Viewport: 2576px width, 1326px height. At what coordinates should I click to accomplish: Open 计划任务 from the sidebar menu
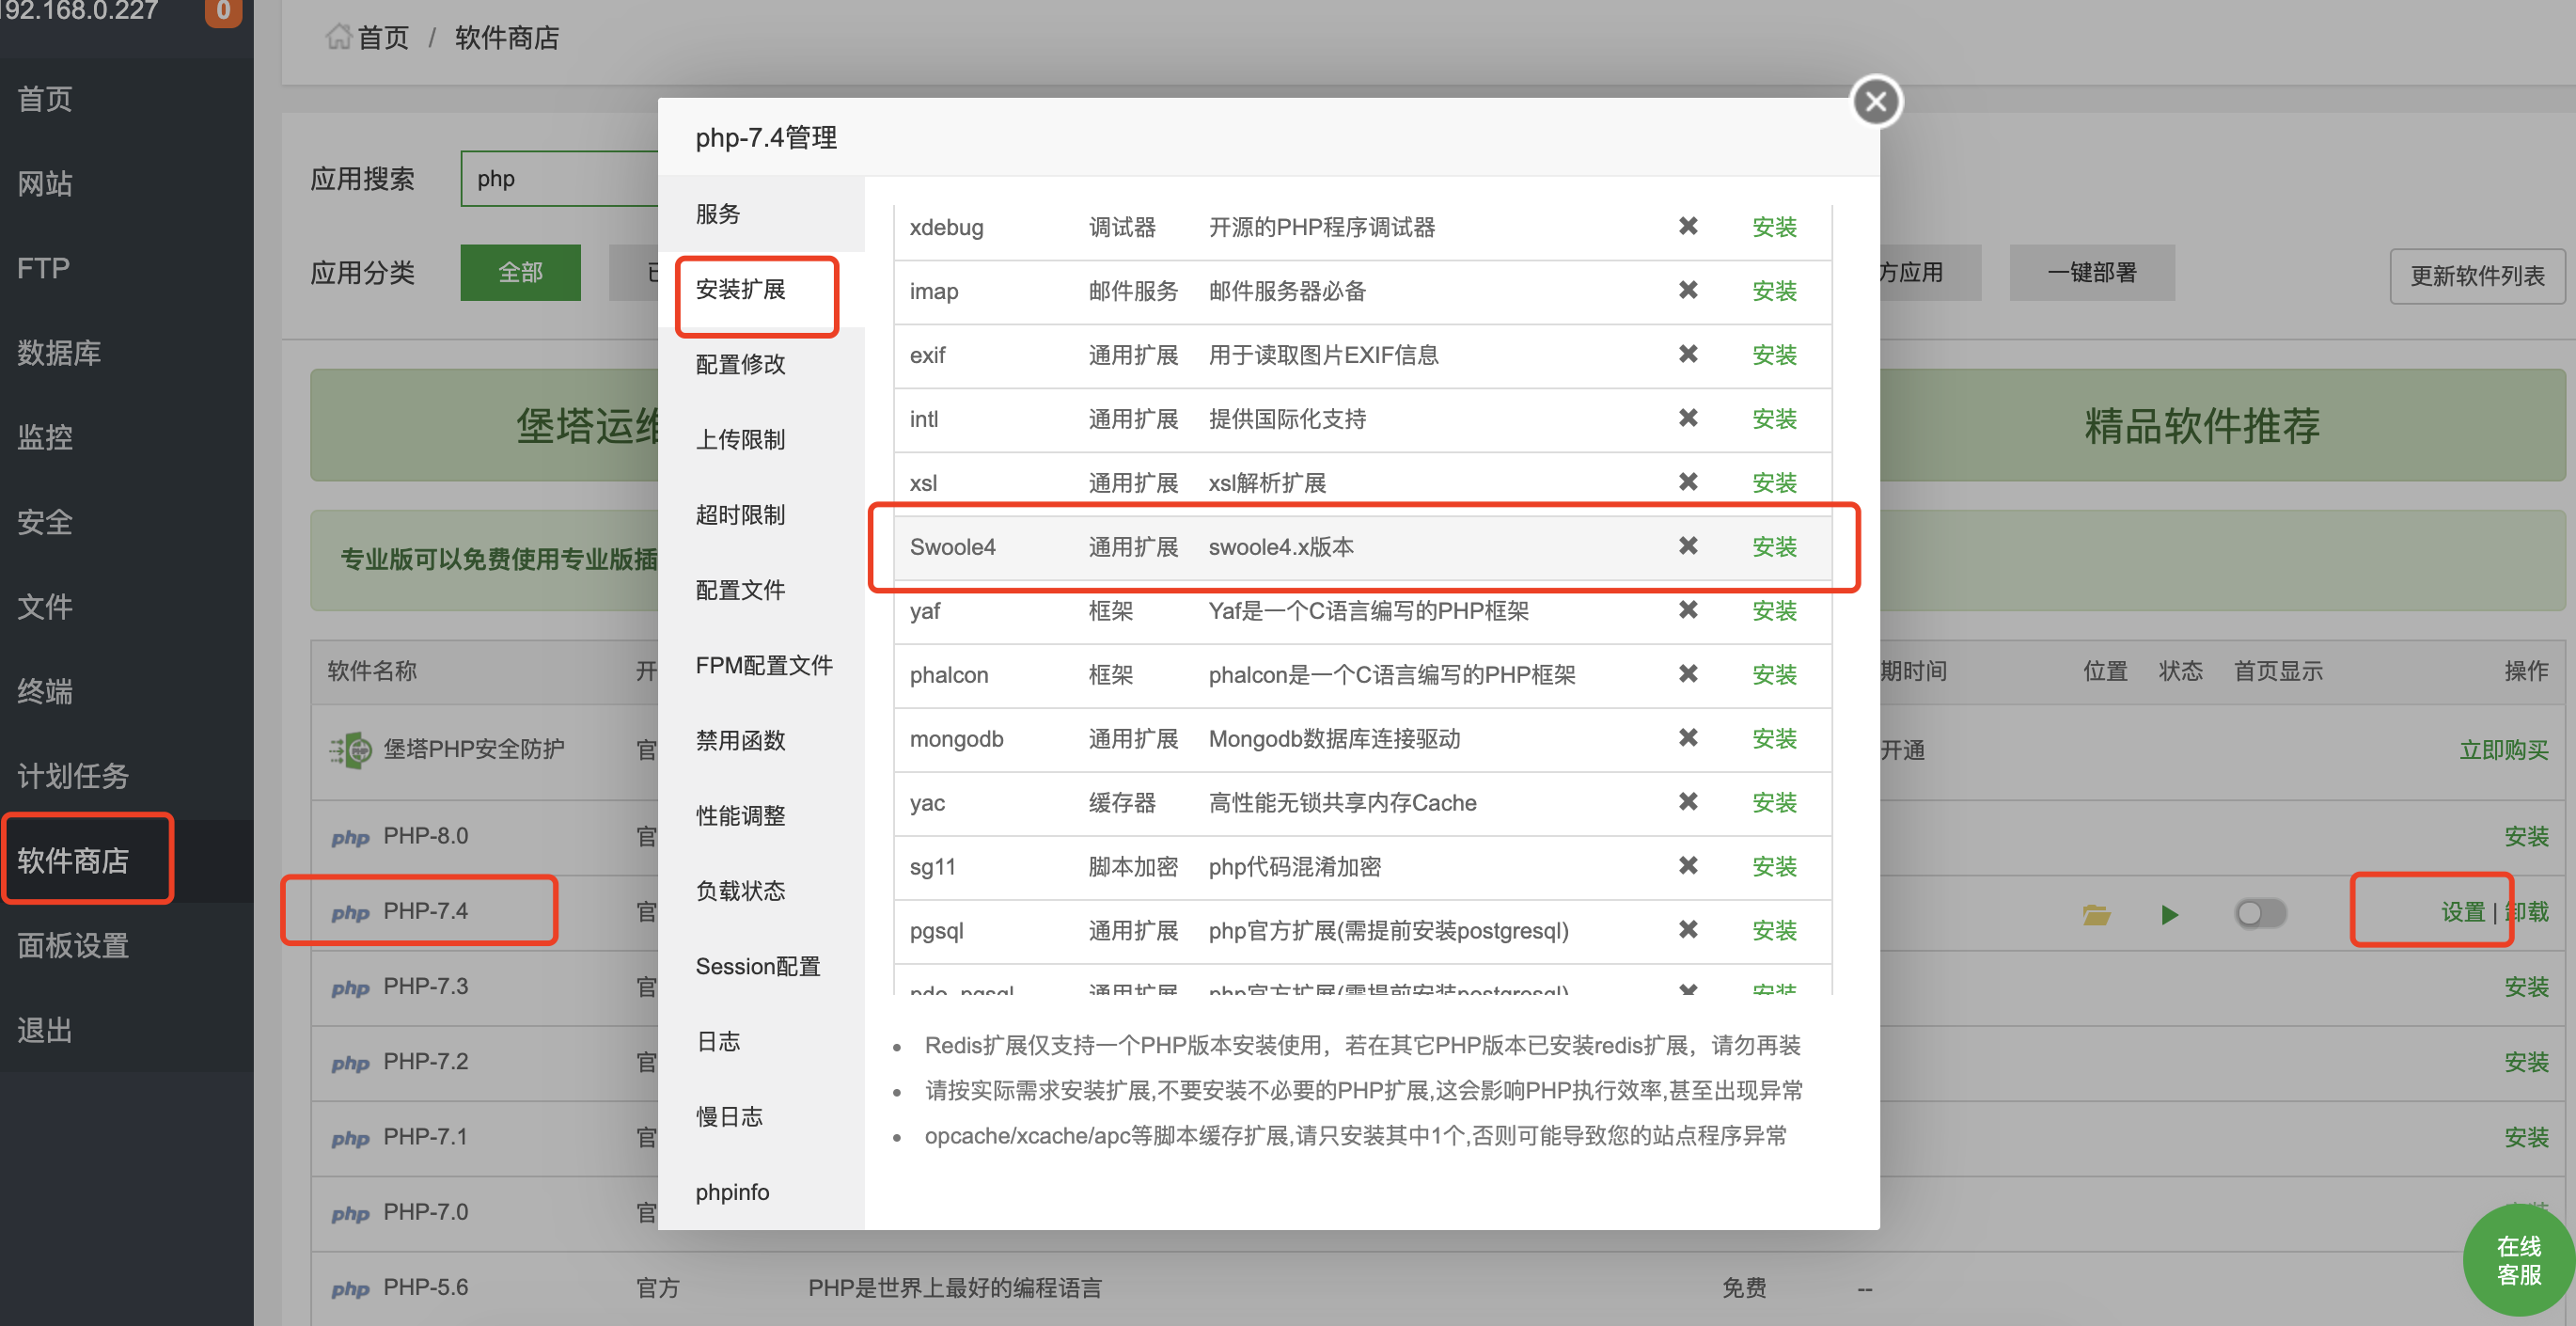click(73, 776)
